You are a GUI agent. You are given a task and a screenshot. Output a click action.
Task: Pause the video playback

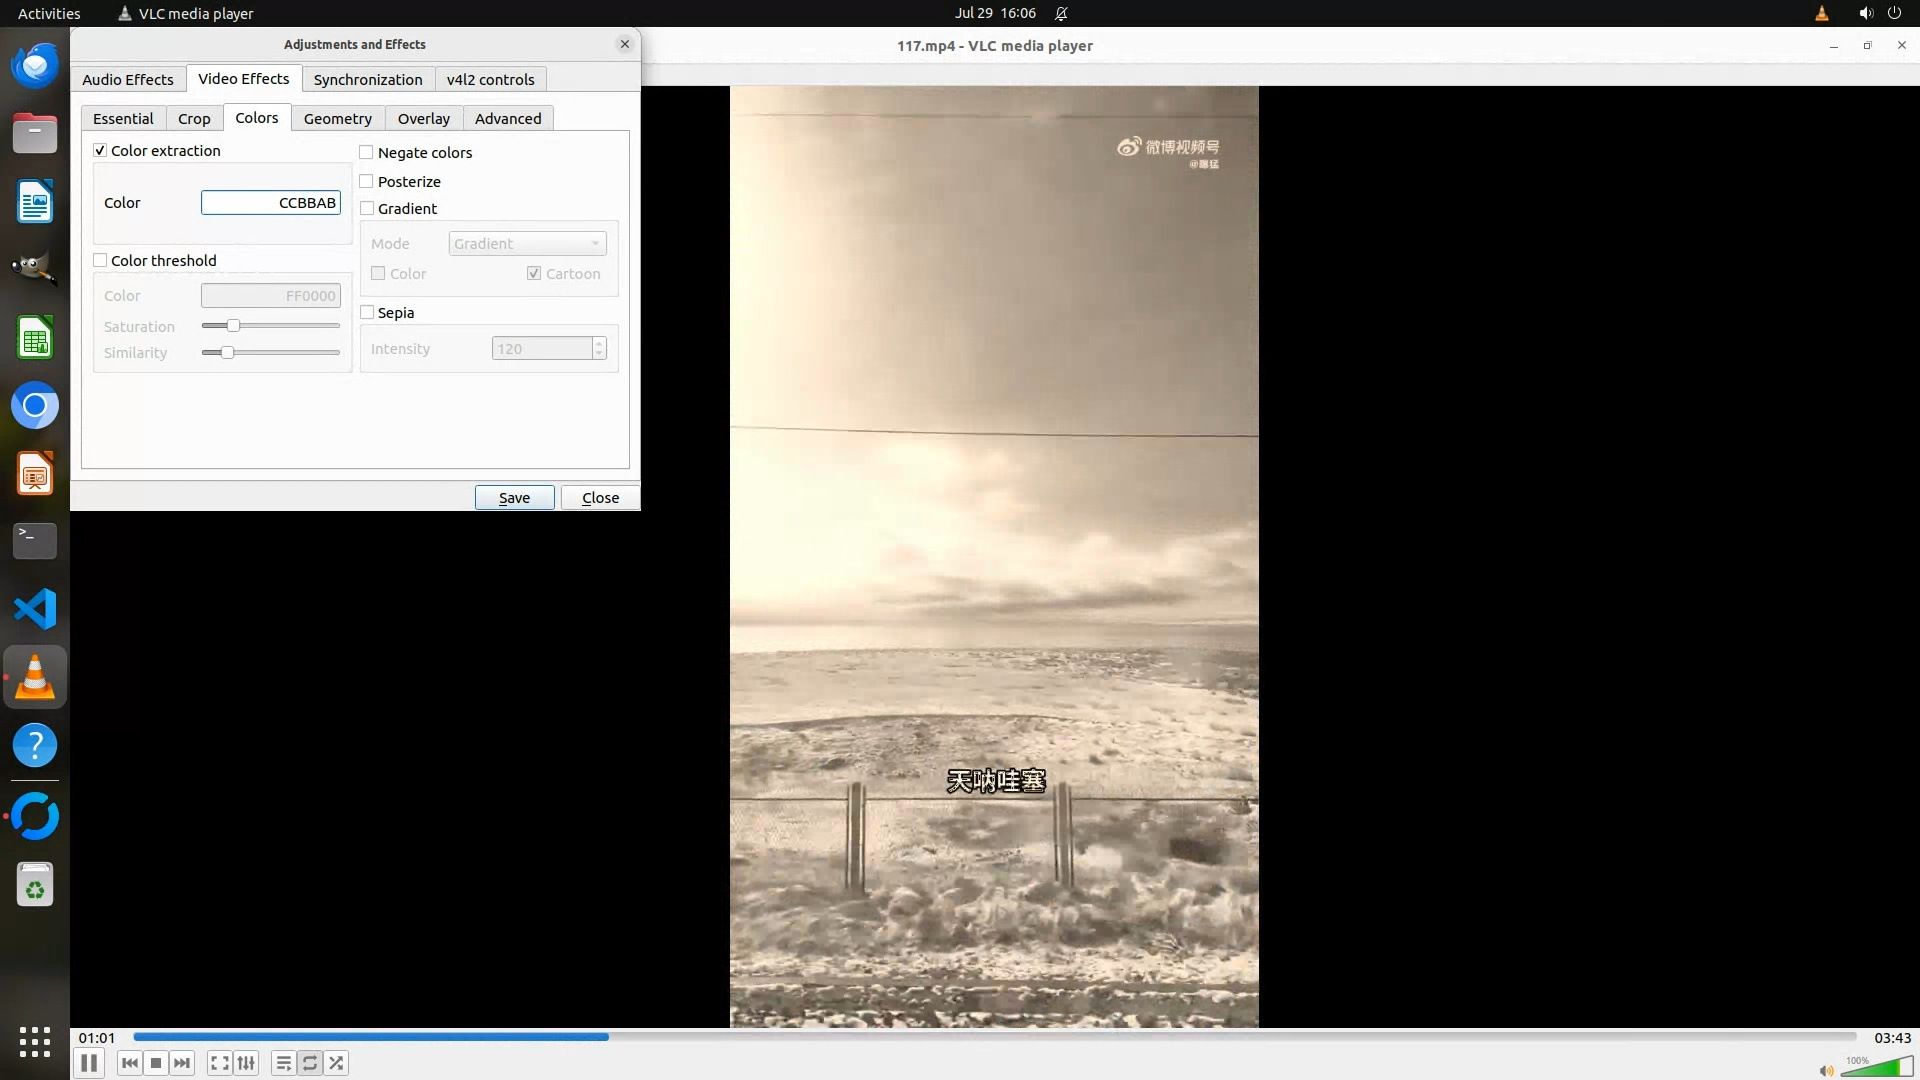click(88, 1063)
